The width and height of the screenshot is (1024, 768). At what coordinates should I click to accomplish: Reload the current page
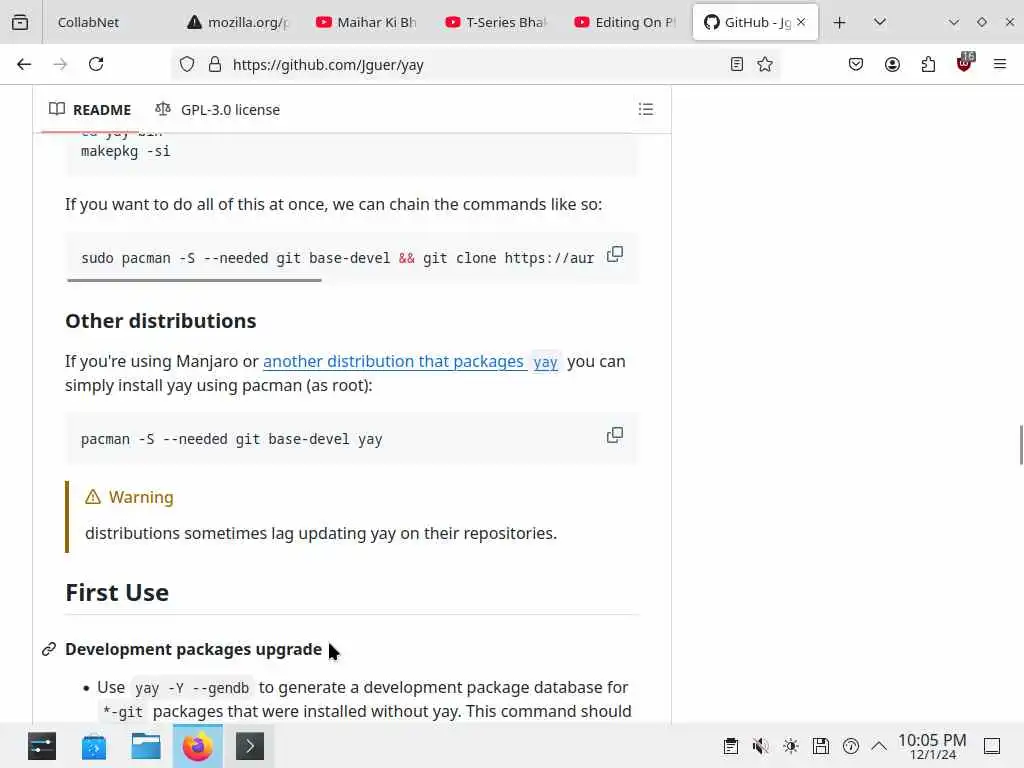(96, 64)
